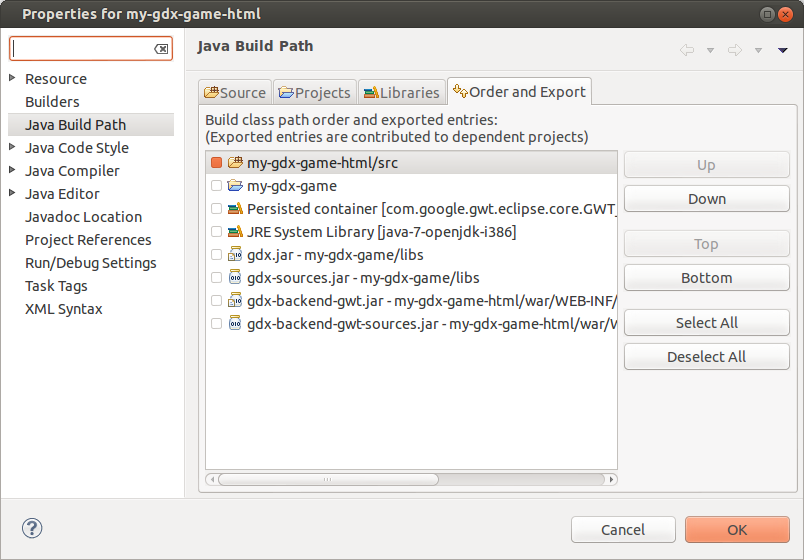
Task: Select the Persisted container entry text
Action: [432, 209]
